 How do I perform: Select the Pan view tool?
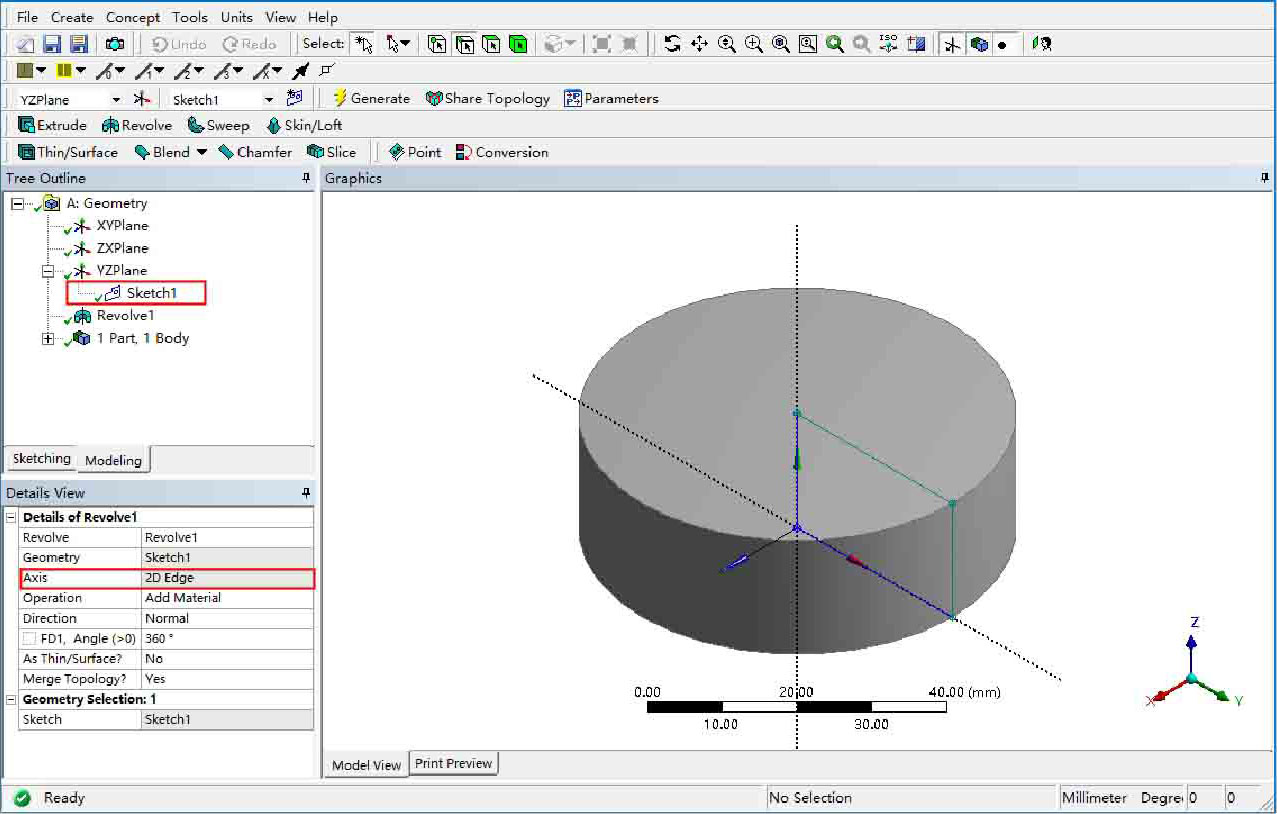[x=699, y=44]
